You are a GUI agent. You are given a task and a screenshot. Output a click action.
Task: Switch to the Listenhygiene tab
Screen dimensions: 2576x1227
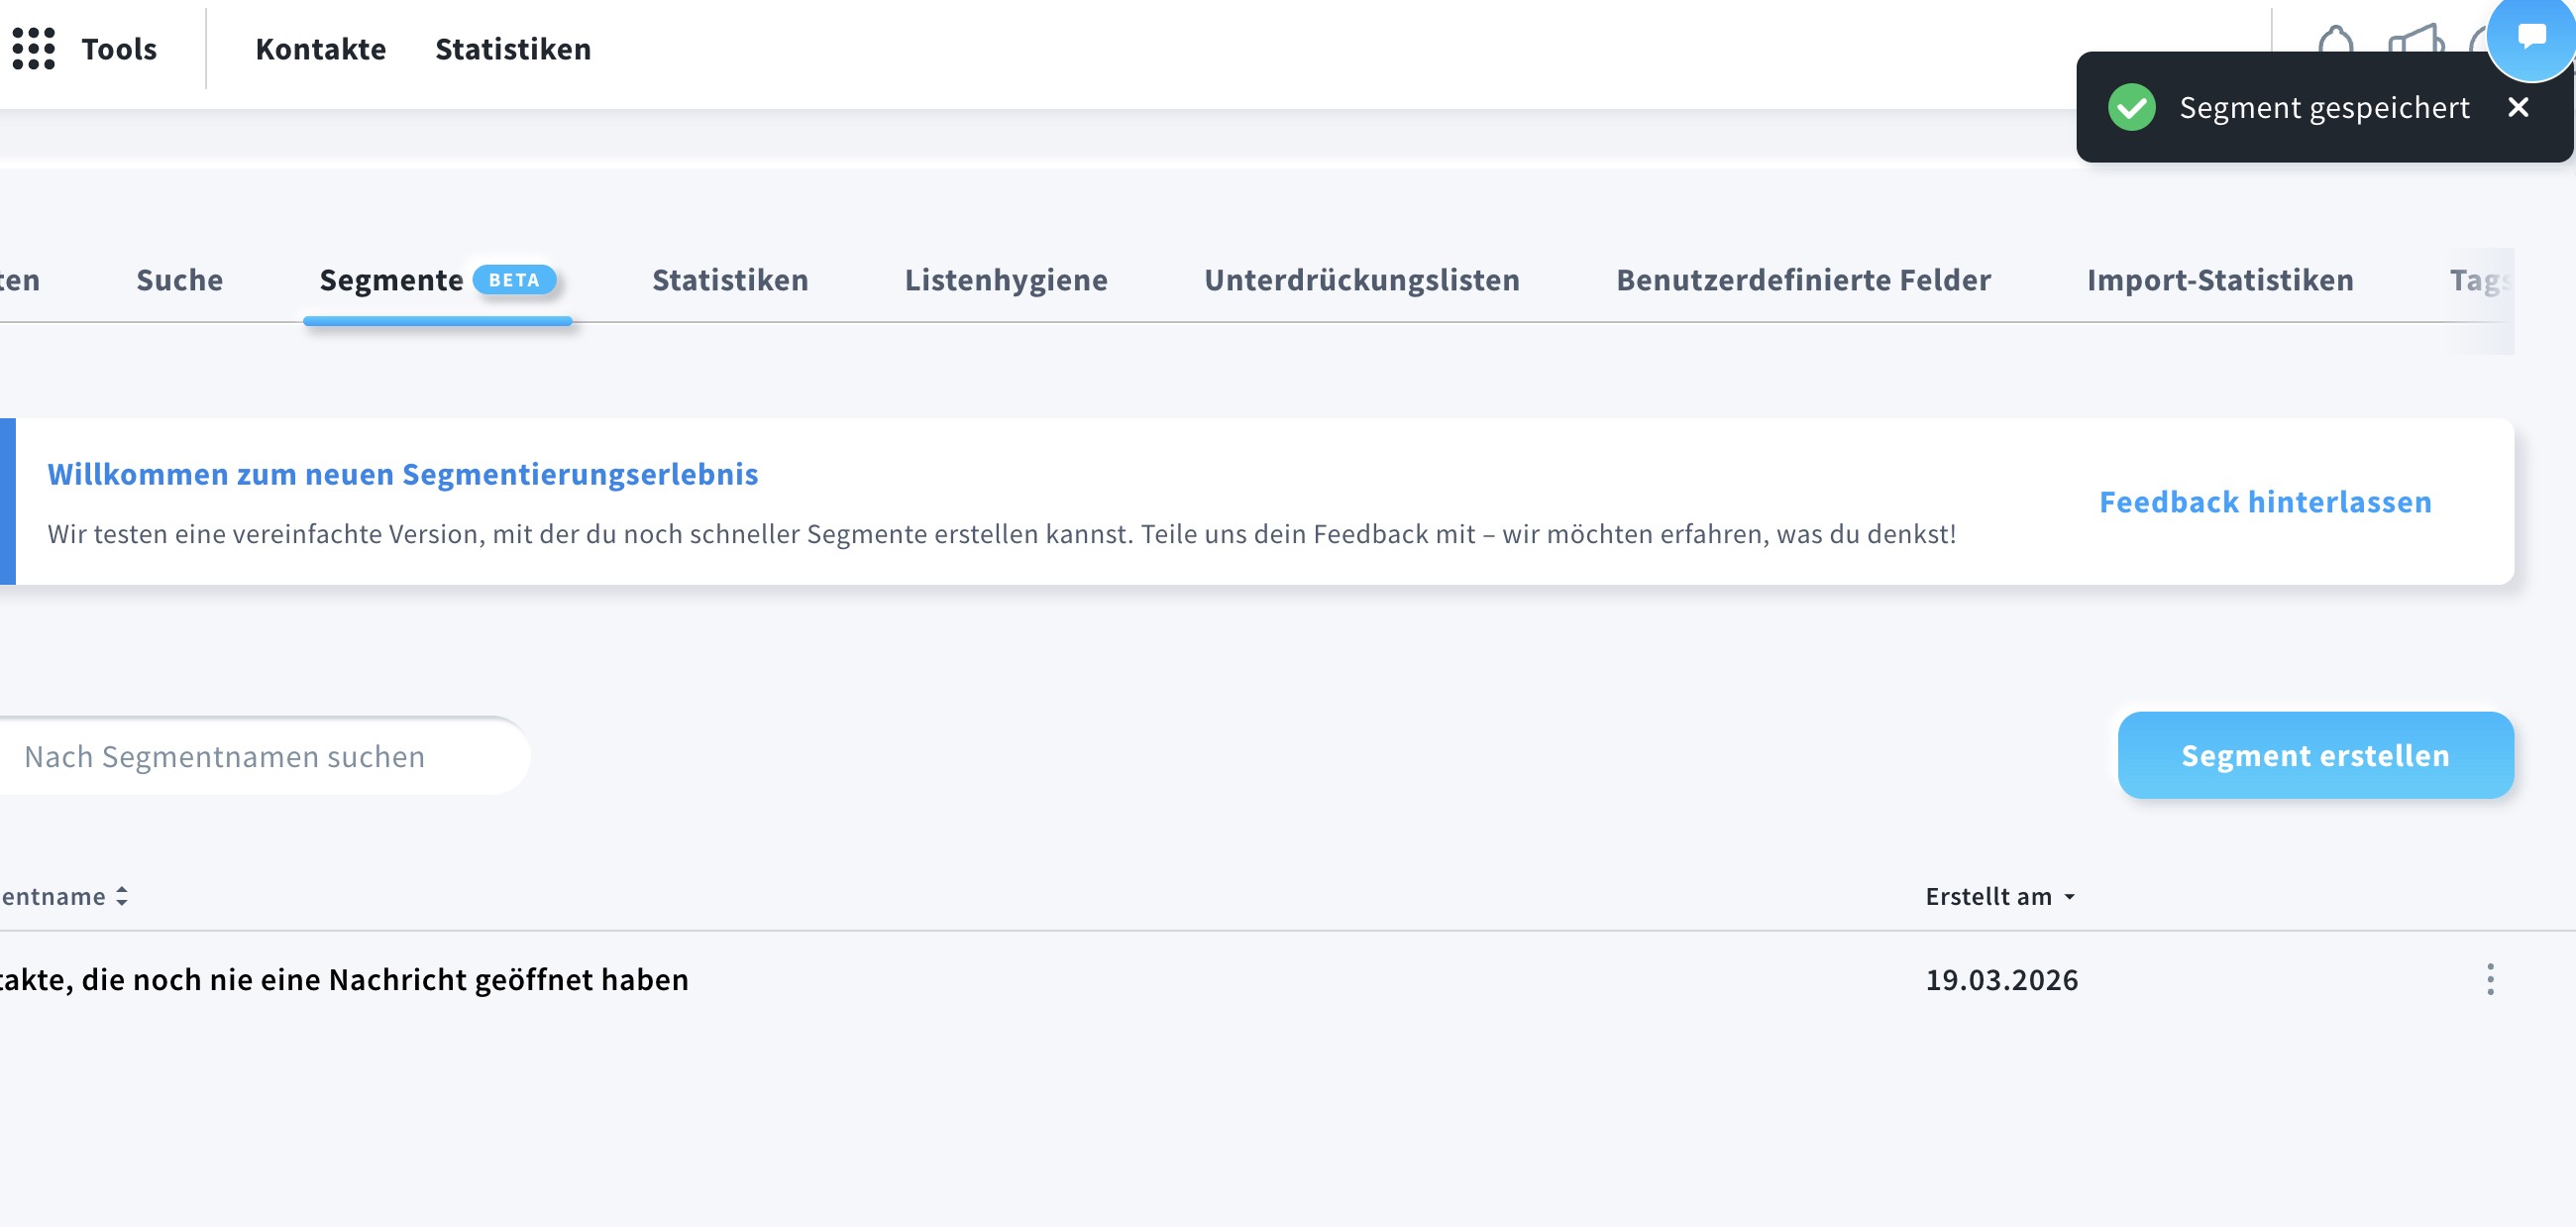[x=1006, y=280]
